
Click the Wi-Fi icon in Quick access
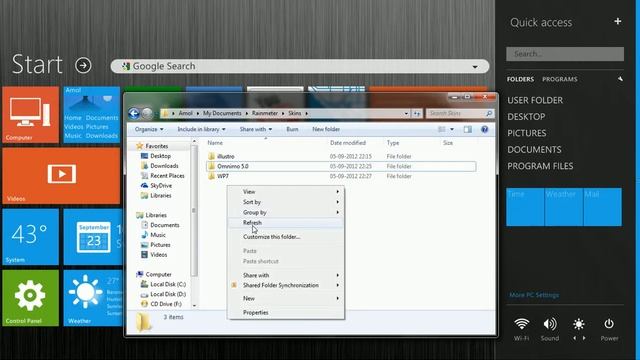522,324
